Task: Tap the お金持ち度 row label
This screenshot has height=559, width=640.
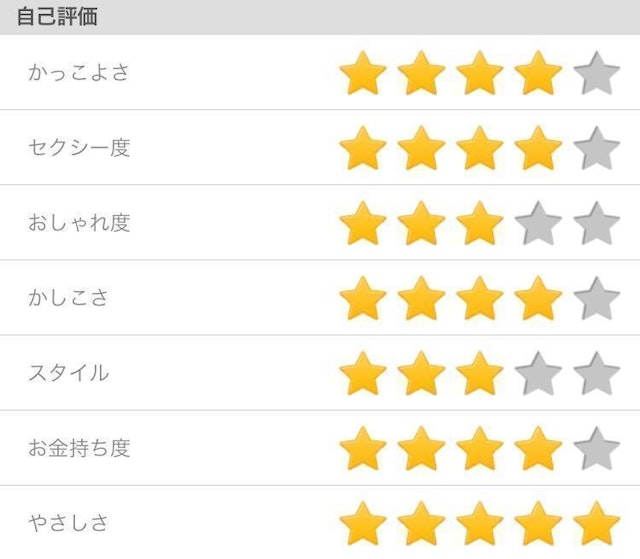Action: (79, 448)
